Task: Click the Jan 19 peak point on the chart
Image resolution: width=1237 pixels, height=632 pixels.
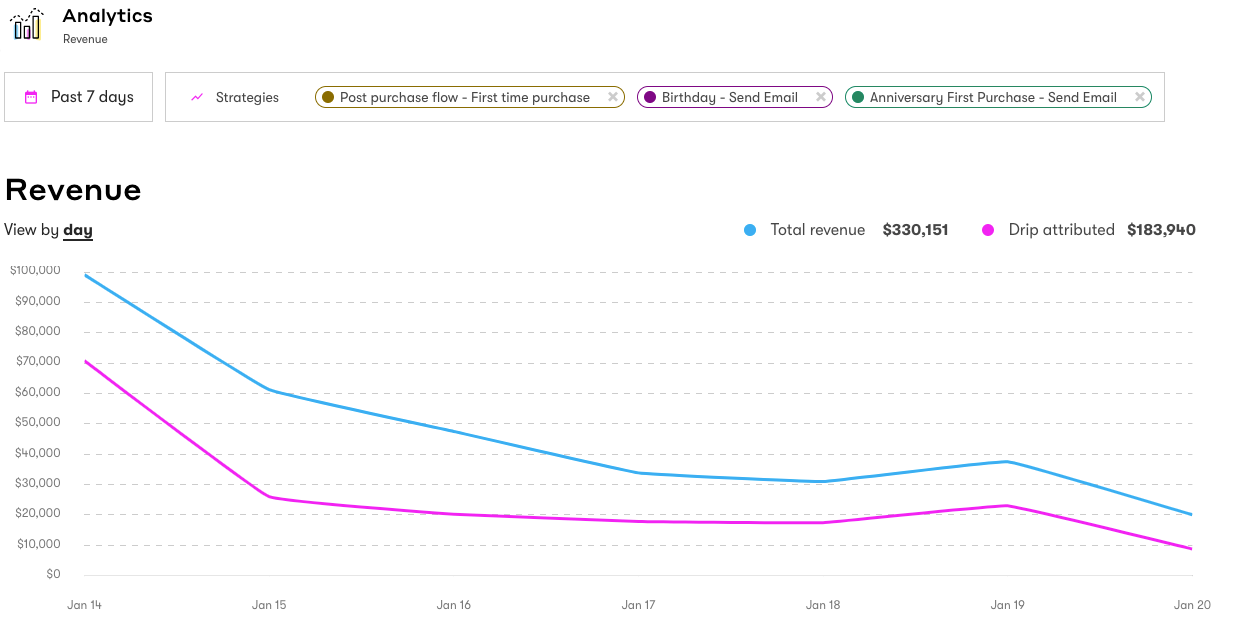Action: pos(1008,462)
